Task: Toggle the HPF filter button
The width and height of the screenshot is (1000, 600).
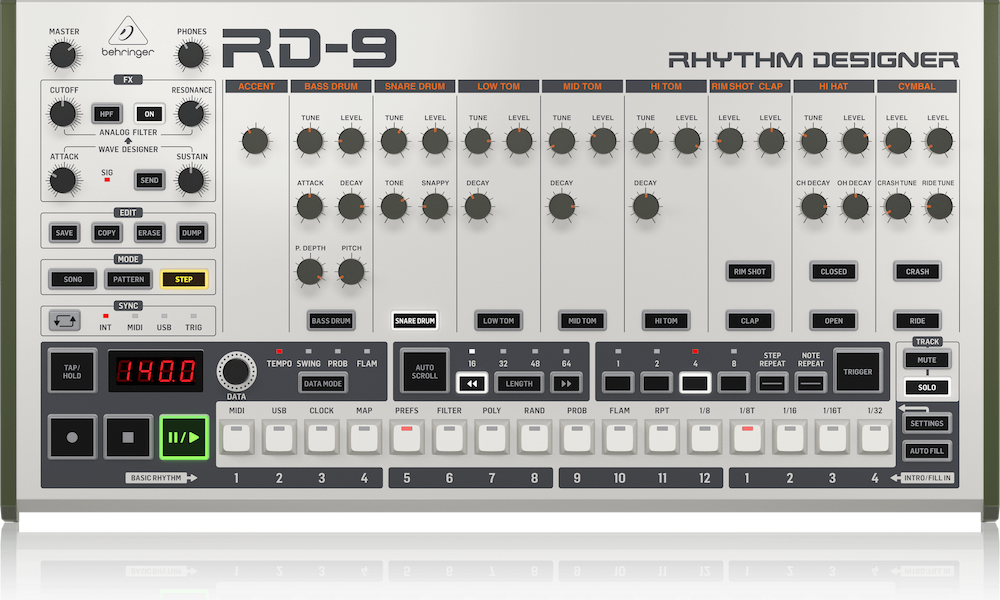Action: pyautogui.click(x=107, y=113)
